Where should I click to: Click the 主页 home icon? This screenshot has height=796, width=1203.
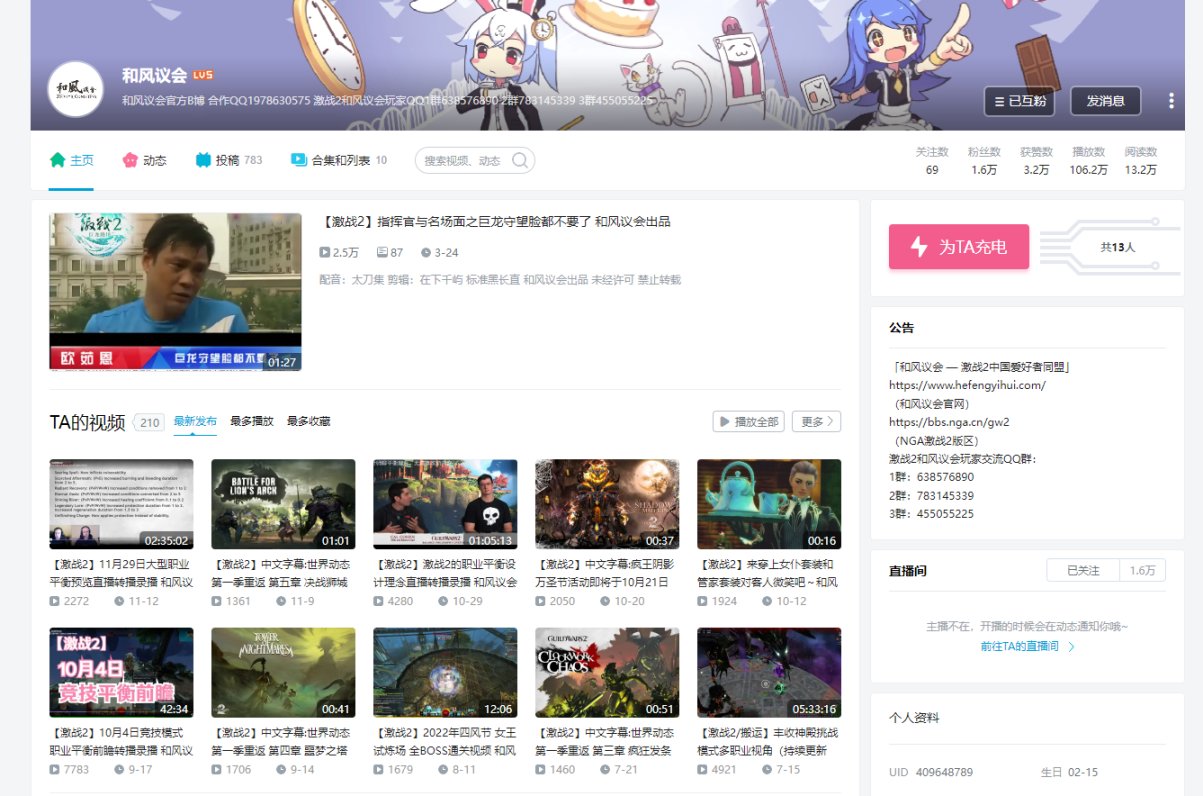tap(58, 160)
